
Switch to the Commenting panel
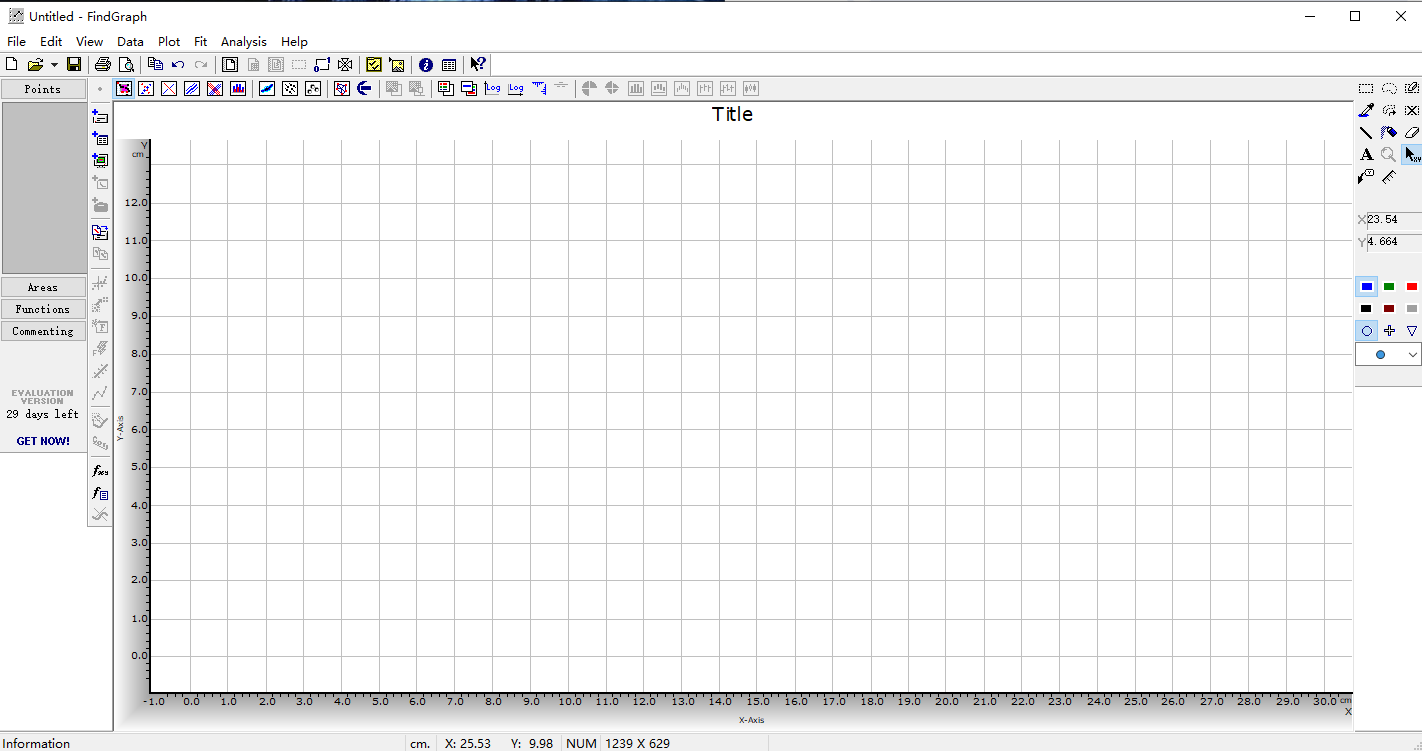pos(43,331)
